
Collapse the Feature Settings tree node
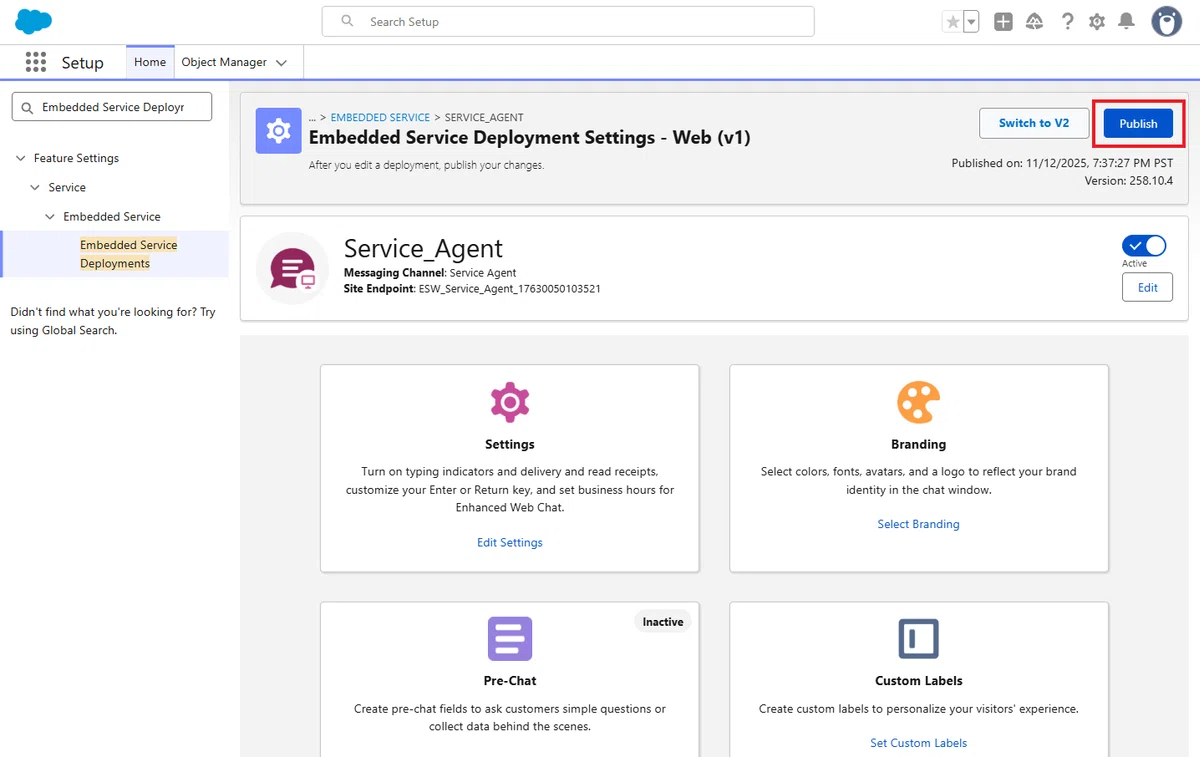[21, 158]
